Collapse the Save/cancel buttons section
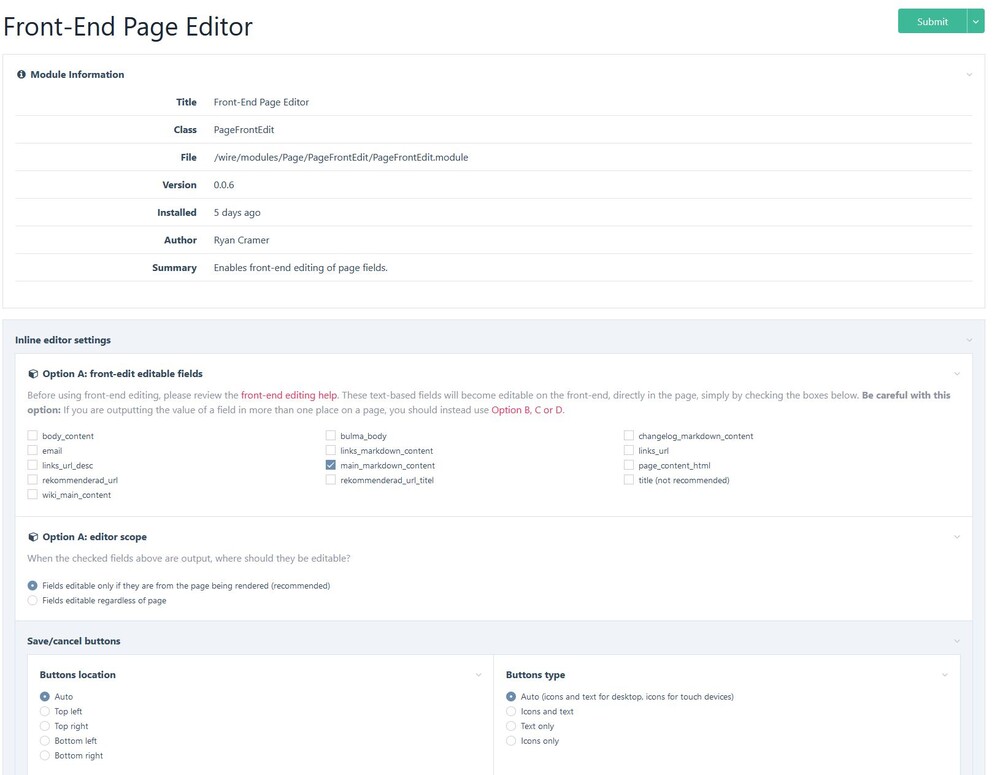 click(x=956, y=641)
